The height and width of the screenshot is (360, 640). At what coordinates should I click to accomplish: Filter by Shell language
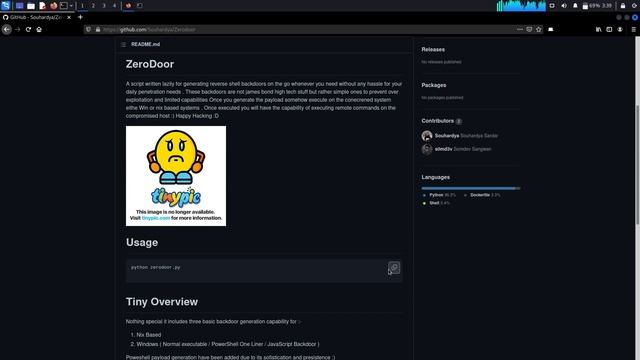(437, 203)
